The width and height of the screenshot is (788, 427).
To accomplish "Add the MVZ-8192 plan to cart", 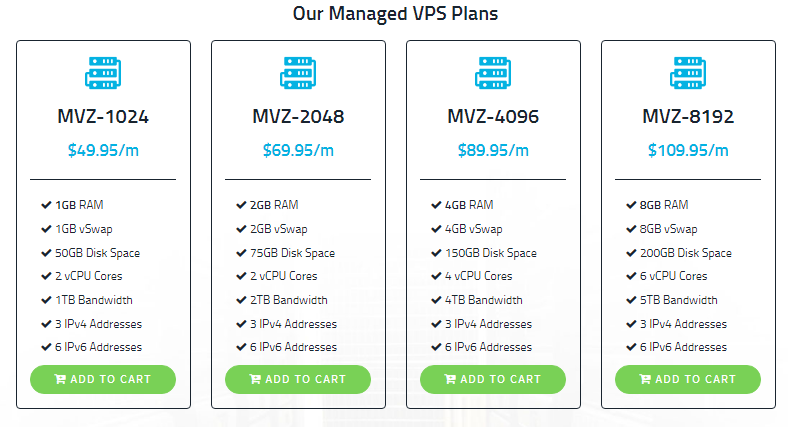I will pos(688,379).
